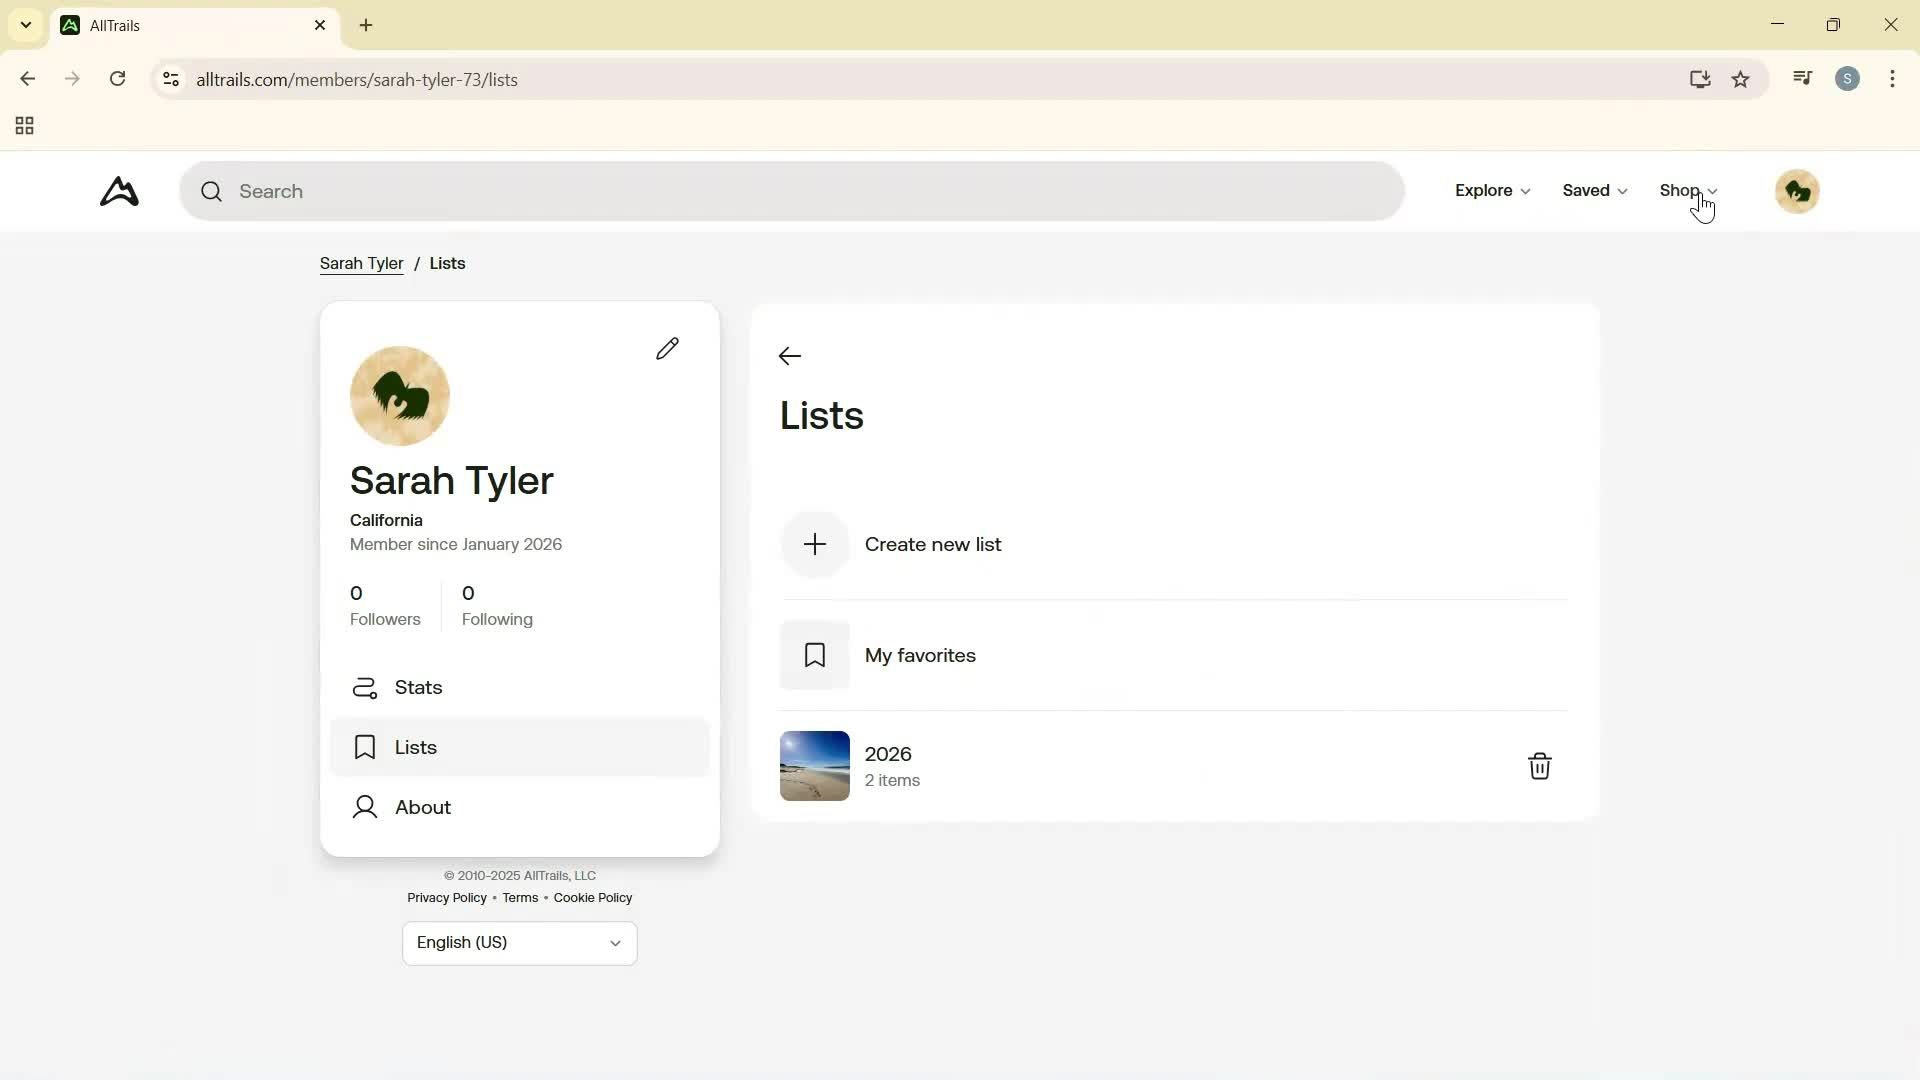Click the AllTrails logo icon
The image size is (1920, 1080).
[118, 191]
